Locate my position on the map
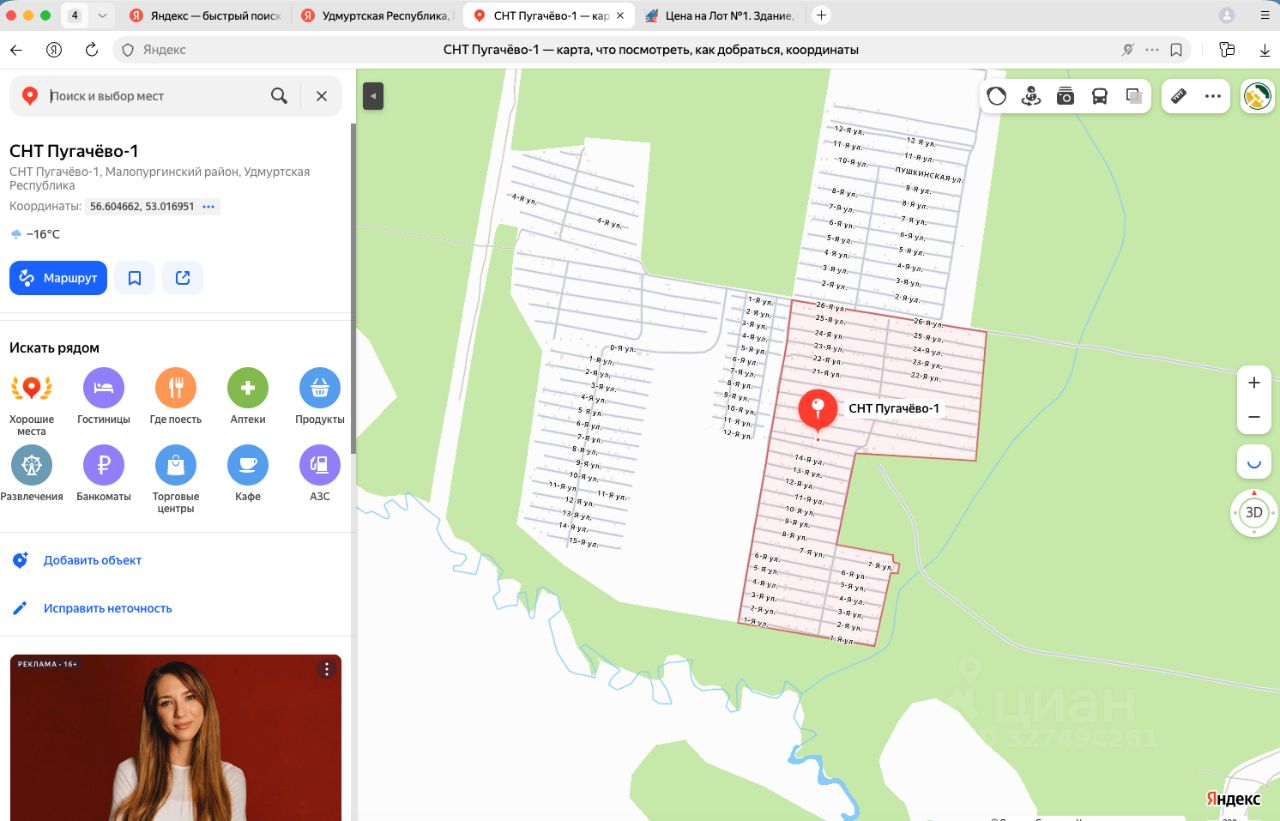The width and height of the screenshot is (1280, 821). click(x=1254, y=462)
